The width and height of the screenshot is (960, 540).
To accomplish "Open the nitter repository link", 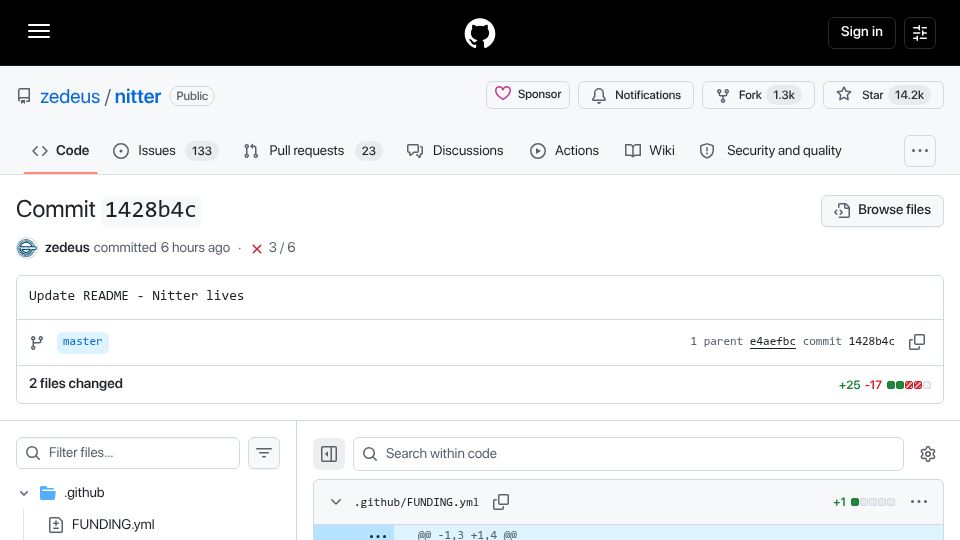I will (x=138, y=96).
